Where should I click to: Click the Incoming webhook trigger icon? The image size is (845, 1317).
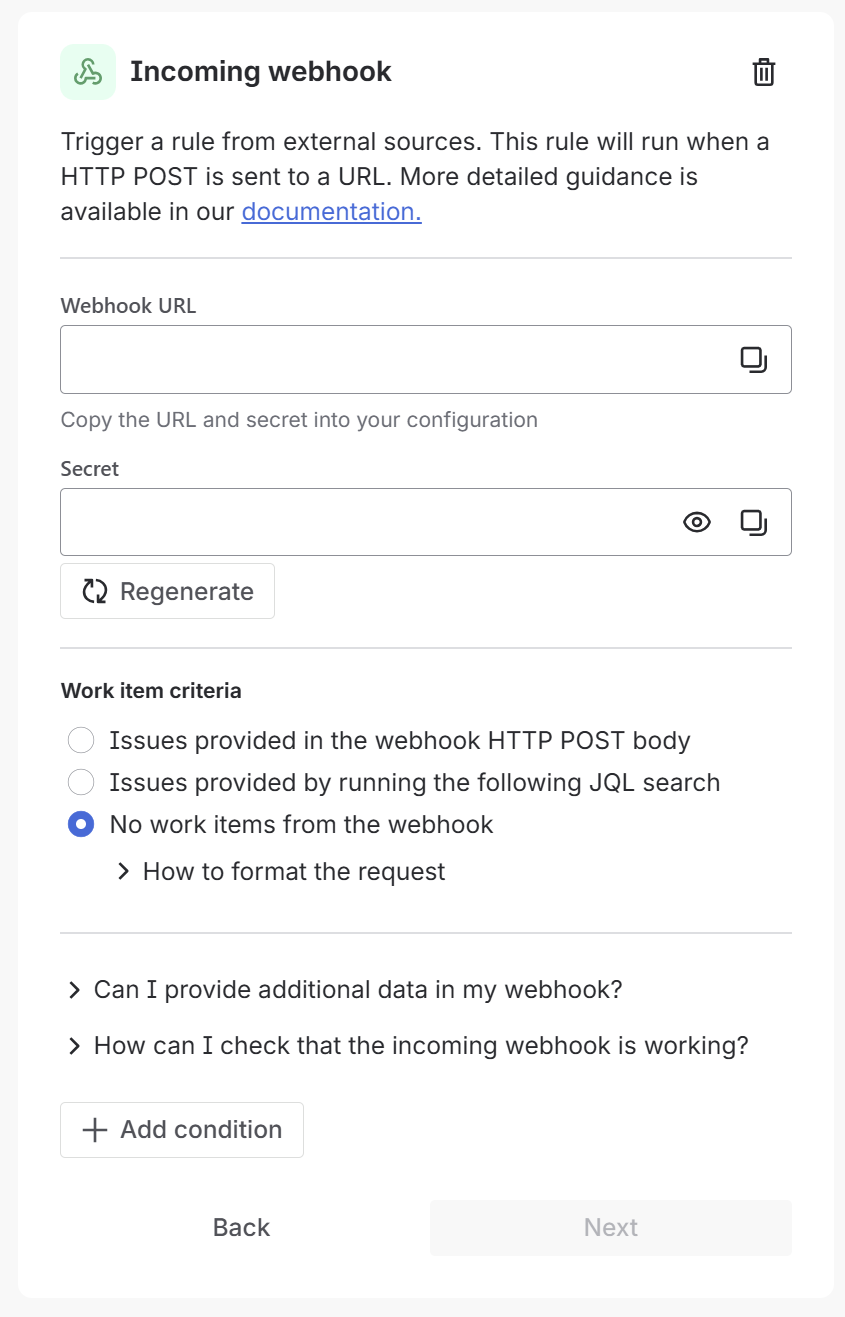pos(88,71)
